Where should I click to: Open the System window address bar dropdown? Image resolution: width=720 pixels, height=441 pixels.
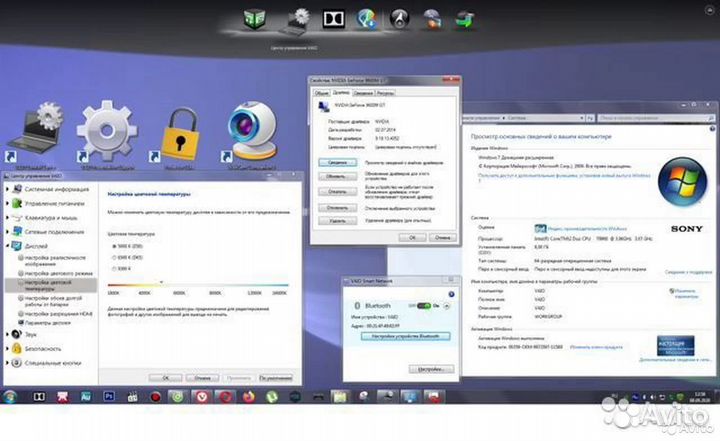[581, 118]
